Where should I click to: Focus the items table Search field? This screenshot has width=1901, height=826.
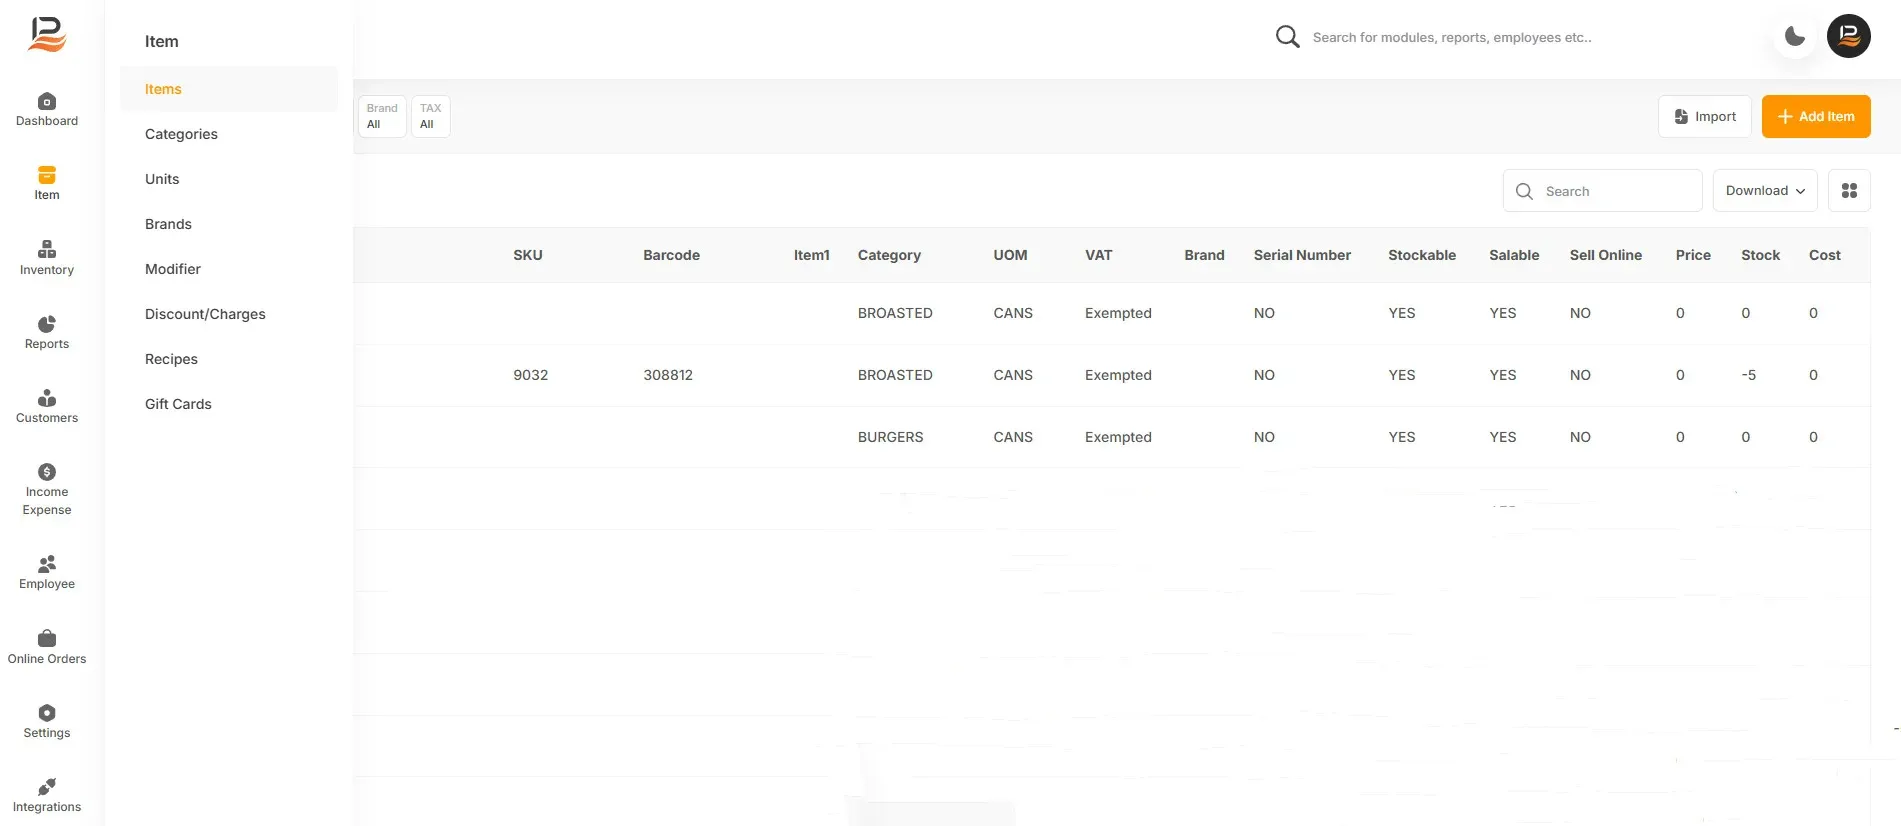1602,191
